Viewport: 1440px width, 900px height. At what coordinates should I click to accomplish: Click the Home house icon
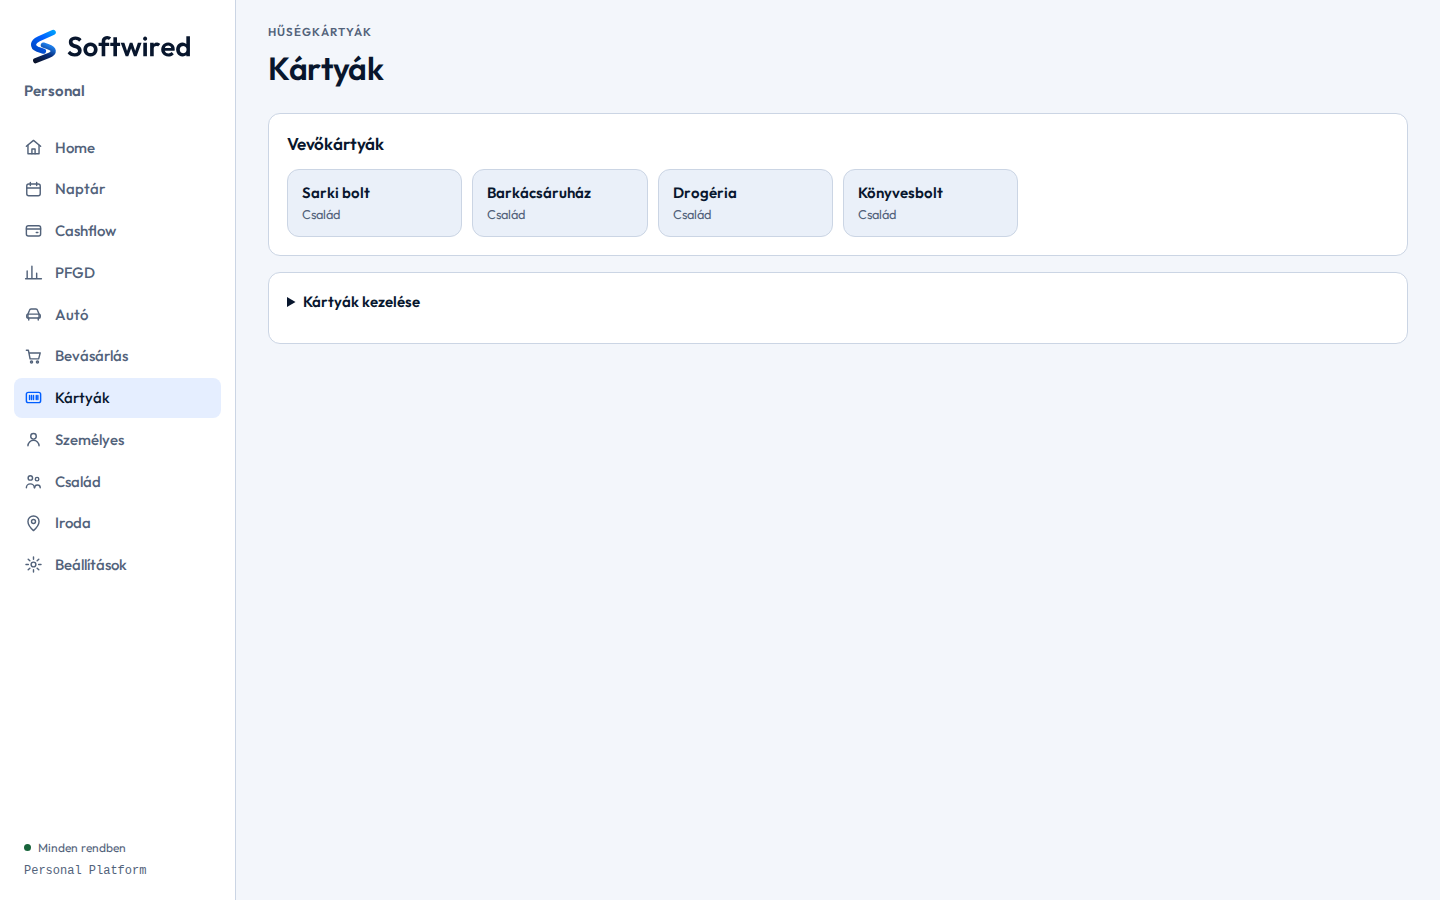pos(33,148)
